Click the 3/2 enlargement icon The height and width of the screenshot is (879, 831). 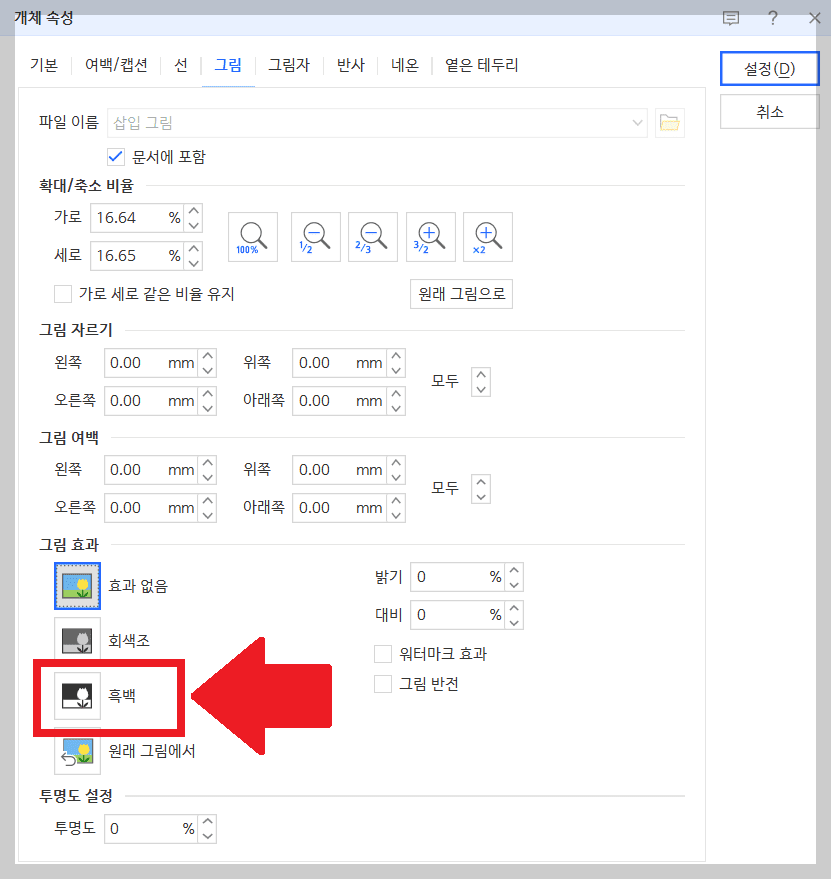pos(430,236)
